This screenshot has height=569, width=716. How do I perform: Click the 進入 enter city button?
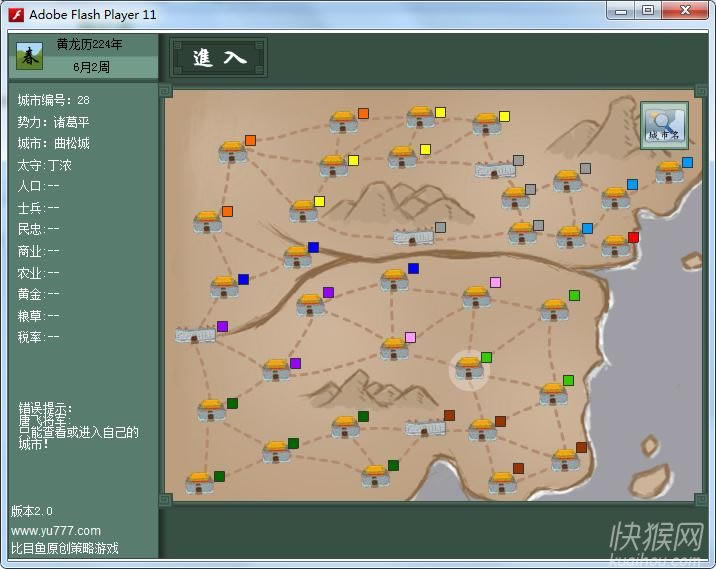coord(219,58)
